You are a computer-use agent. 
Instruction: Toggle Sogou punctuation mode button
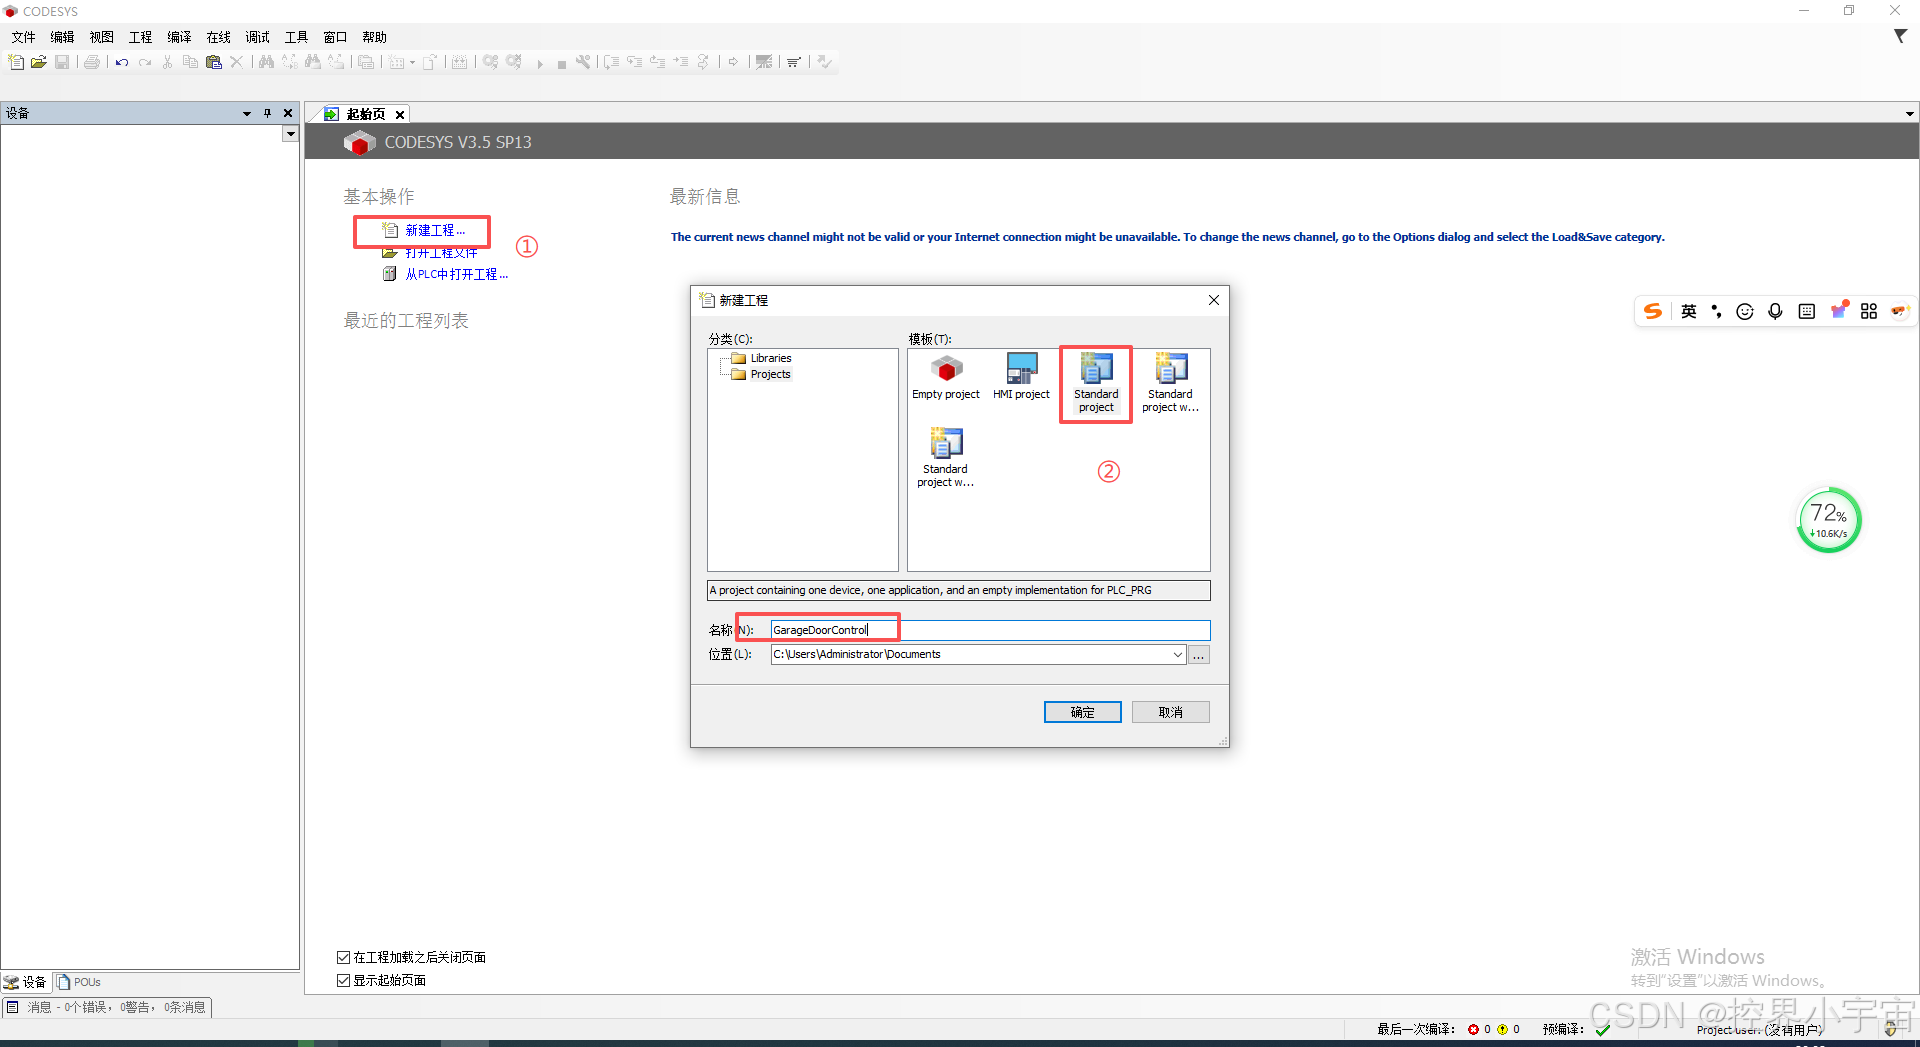pos(1717,311)
